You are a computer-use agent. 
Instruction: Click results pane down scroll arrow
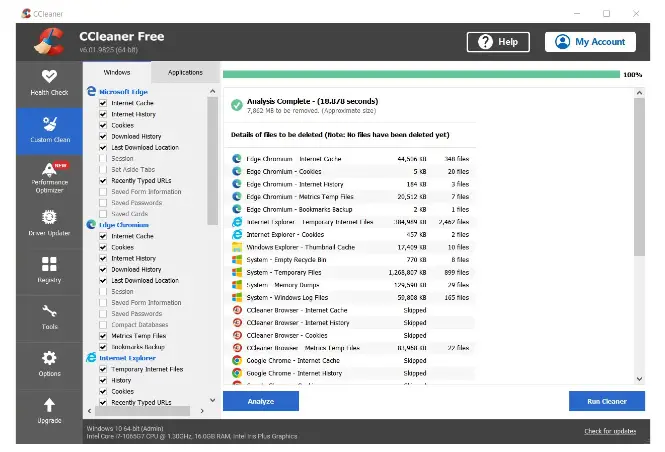(x=640, y=379)
